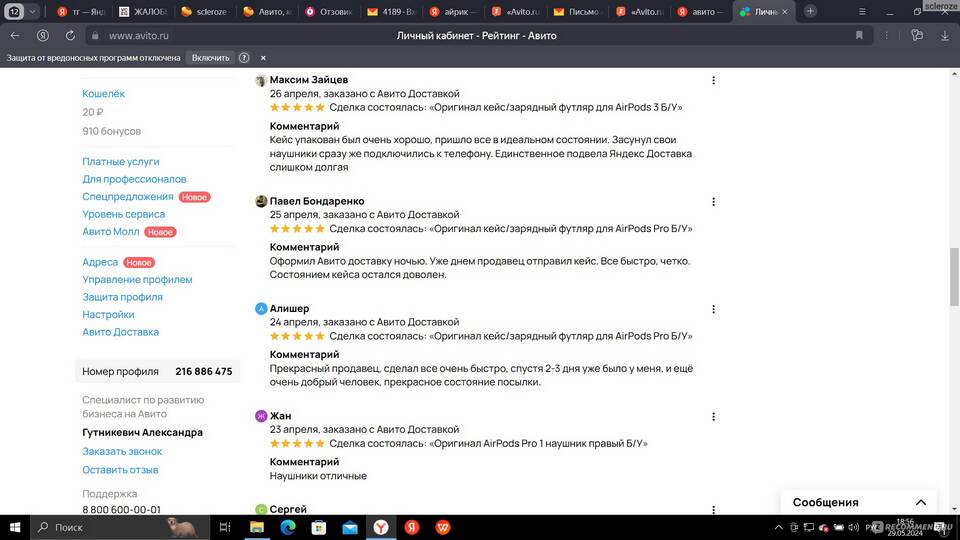Click Включить to enable malware protection

coord(211,58)
